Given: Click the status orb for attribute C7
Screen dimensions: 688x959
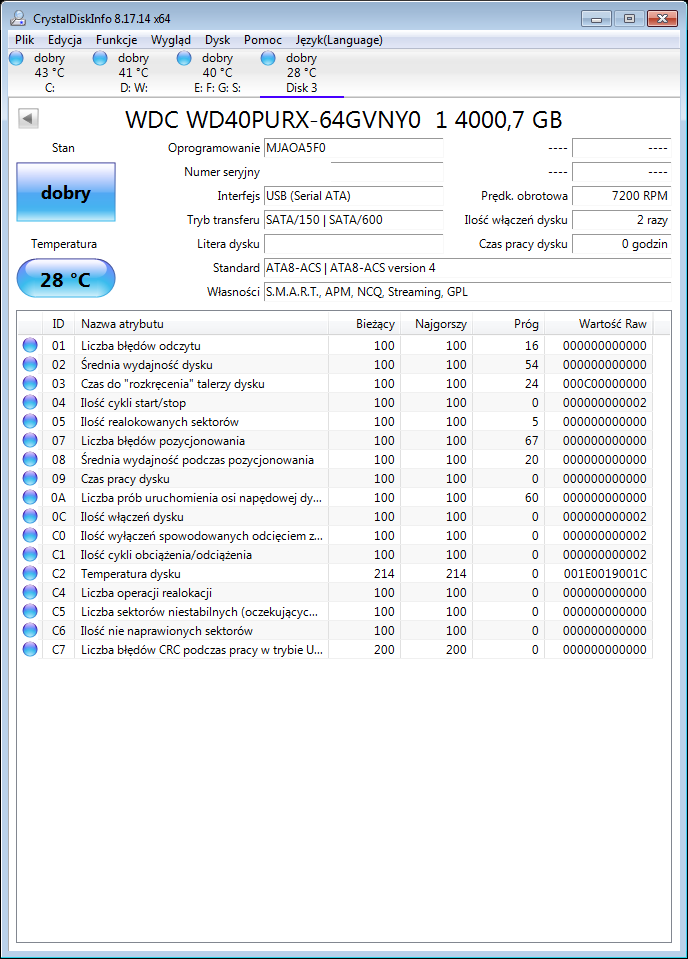Looking at the screenshot, I should tap(30, 649).
